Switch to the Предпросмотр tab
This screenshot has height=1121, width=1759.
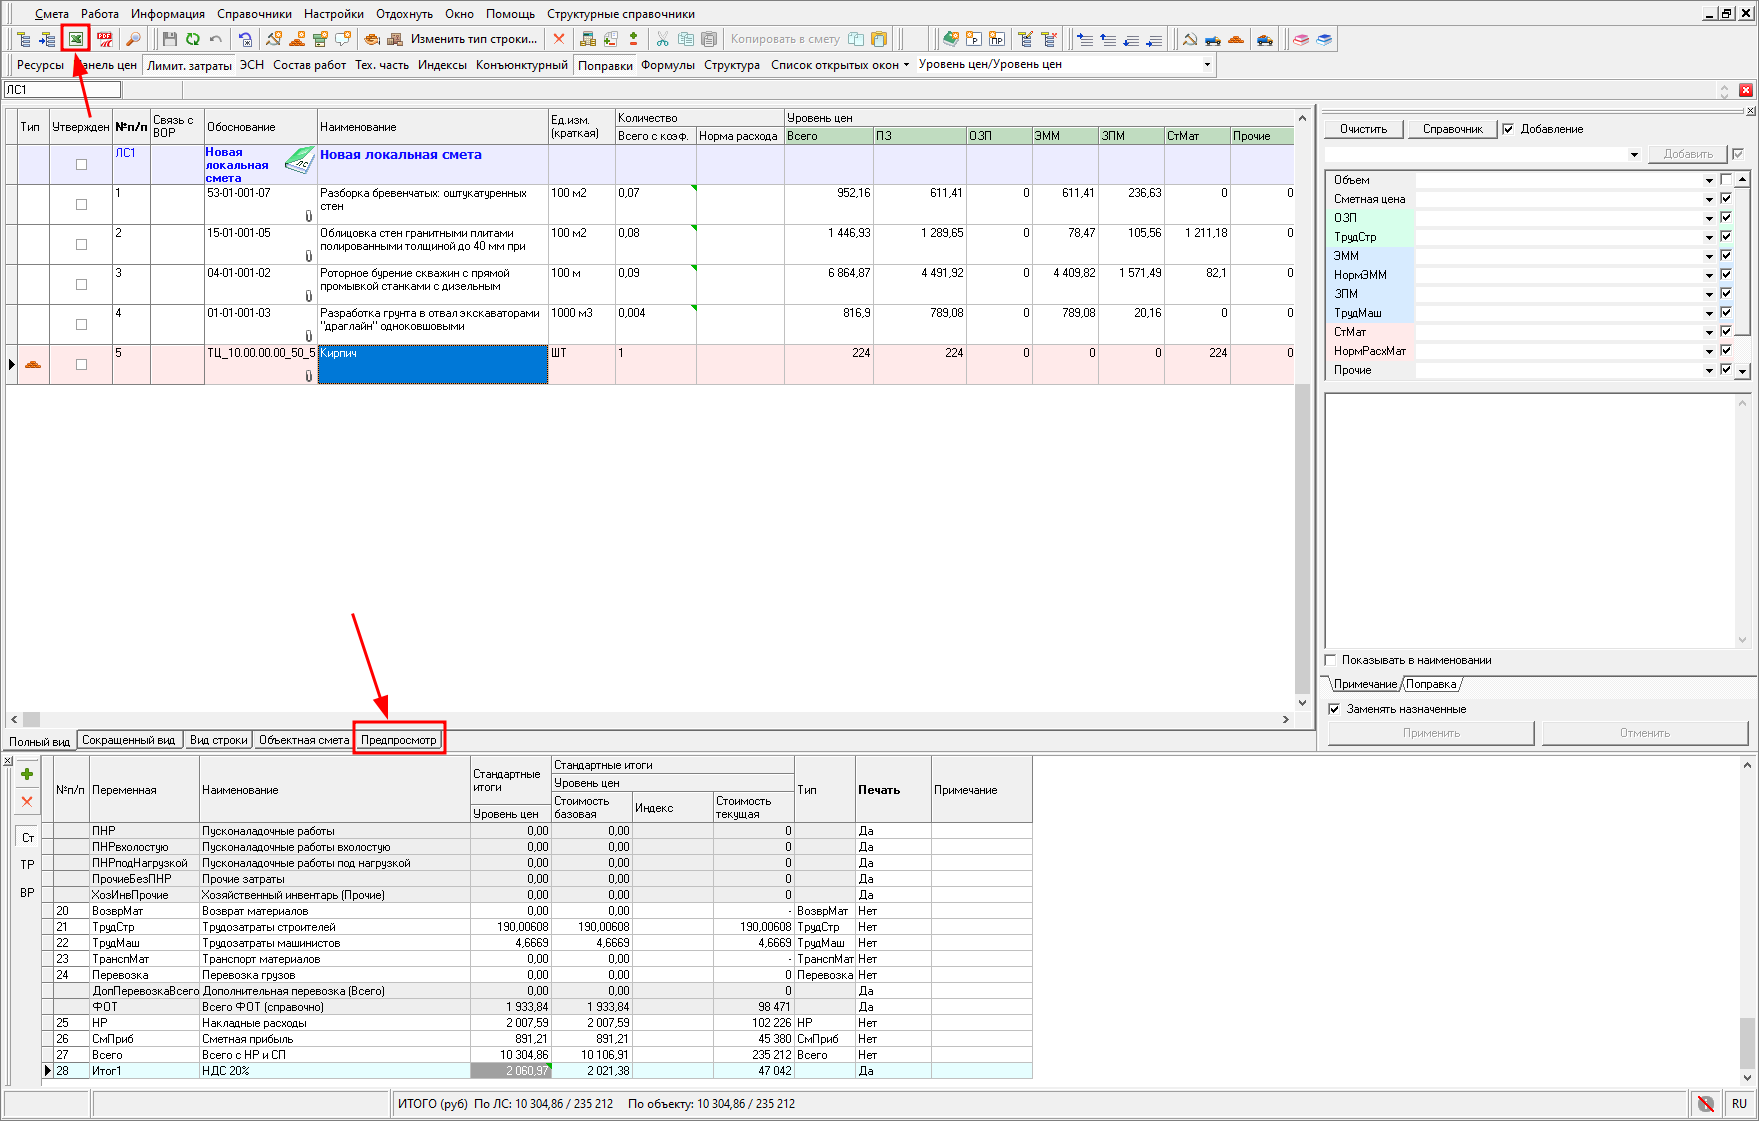(399, 740)
